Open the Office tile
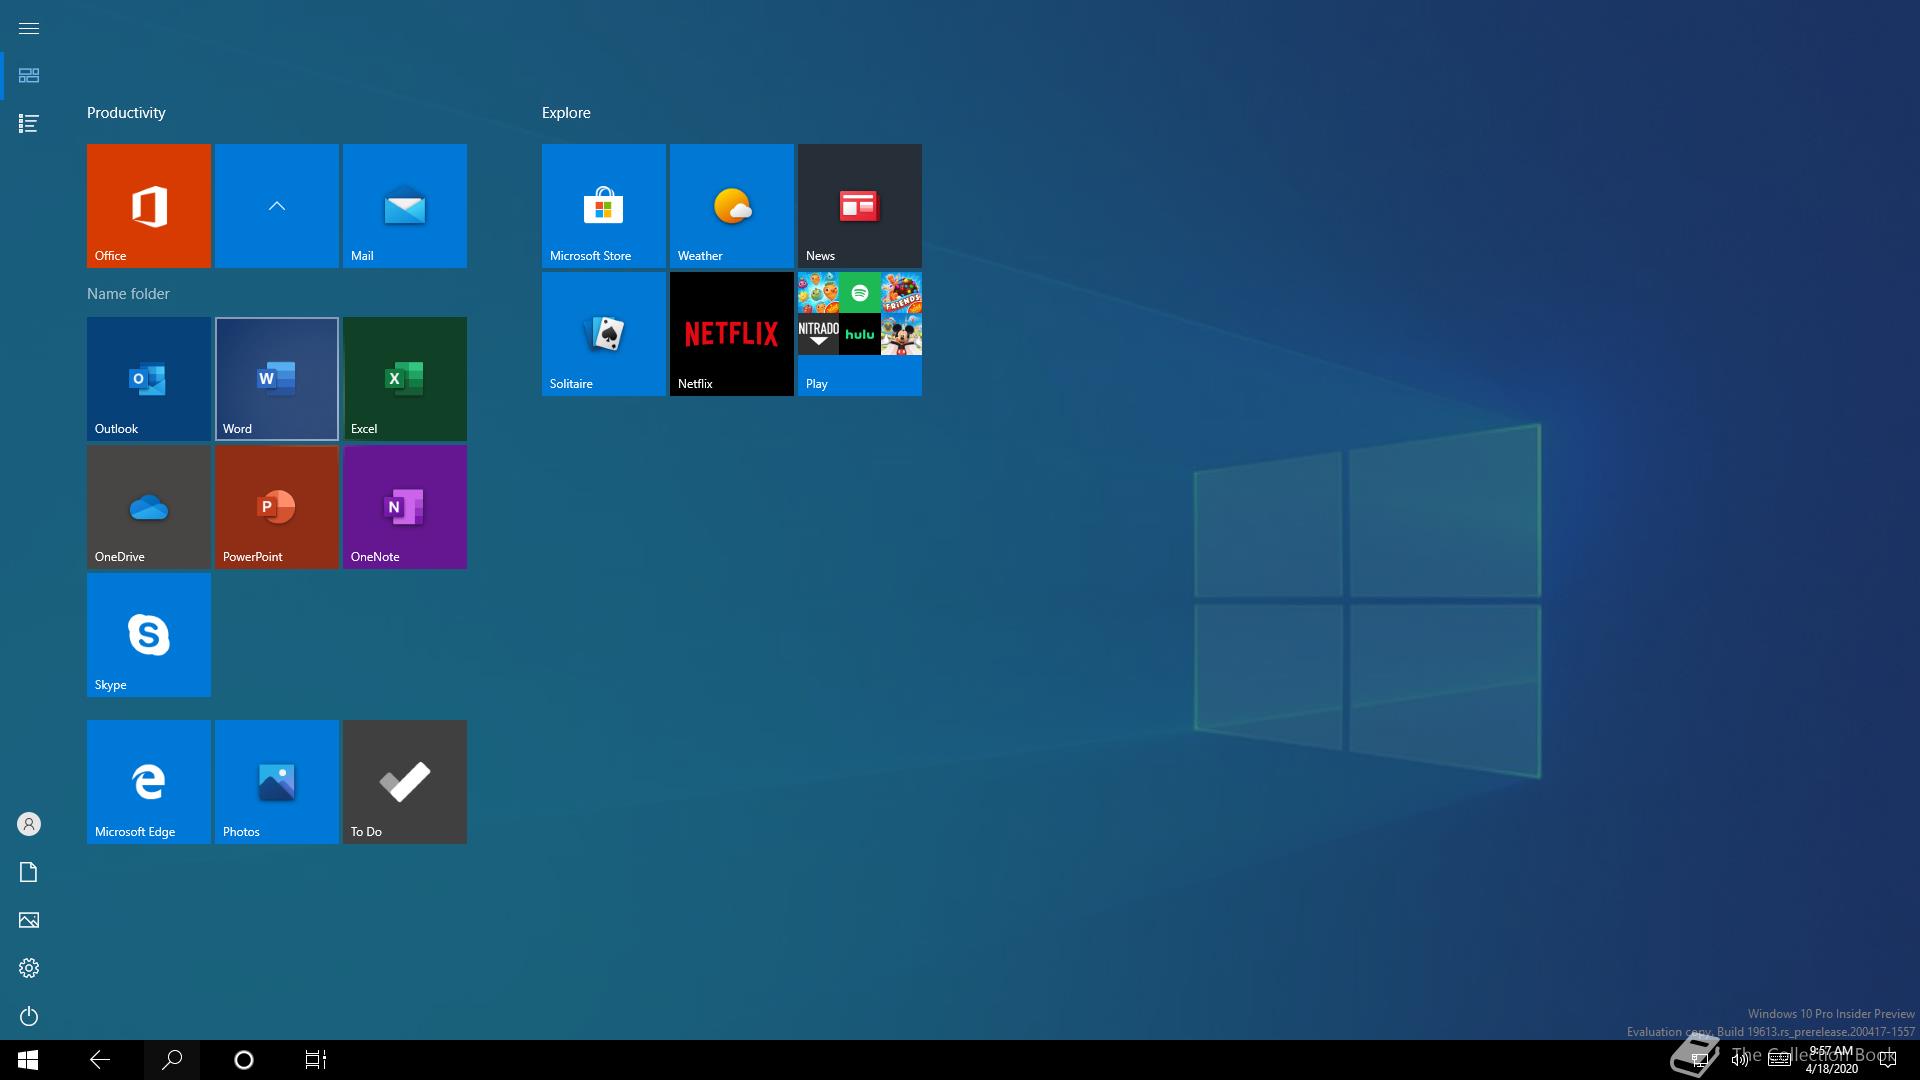This screenshot has height=1080, width=1920. pyautogui.click(x=149, y=206)
